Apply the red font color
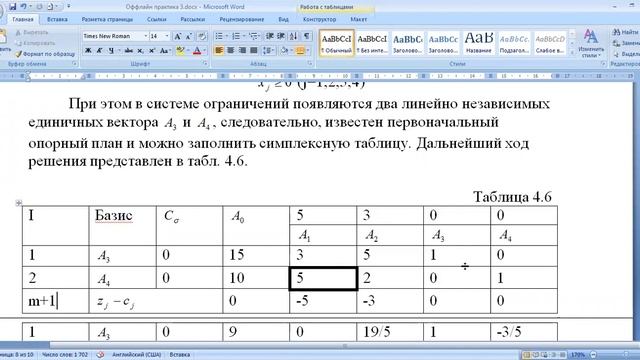The image size is (640, 360). (x=197, y=51)
